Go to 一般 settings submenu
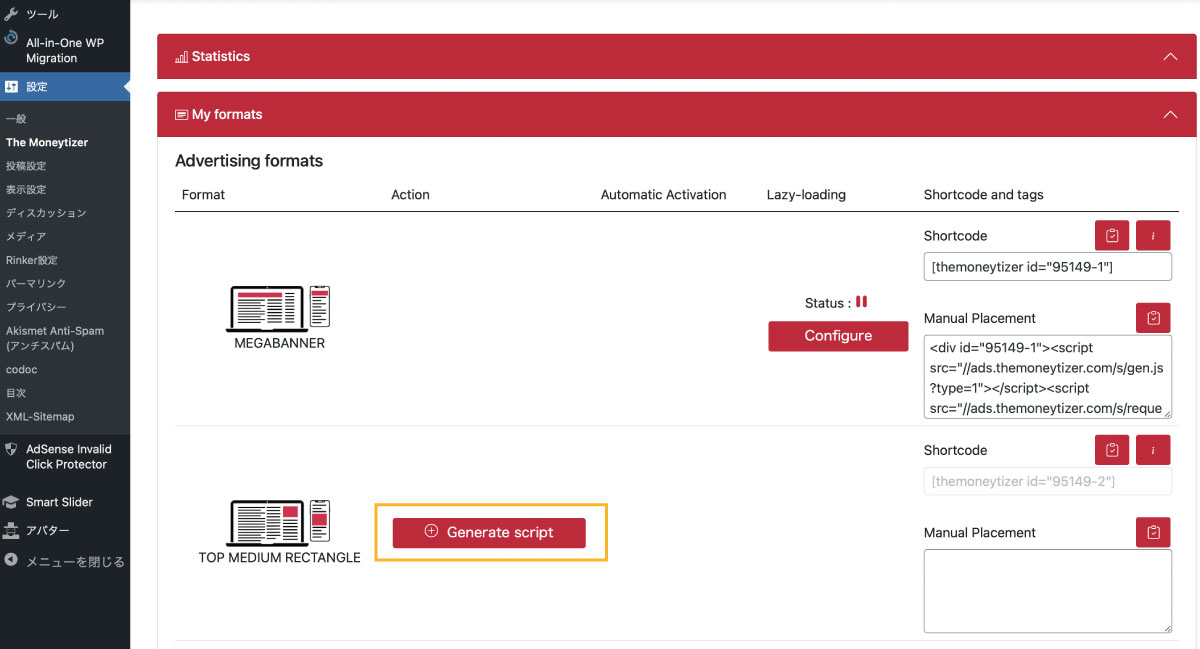The image size is (1200, 649). [x=16, y=119]
